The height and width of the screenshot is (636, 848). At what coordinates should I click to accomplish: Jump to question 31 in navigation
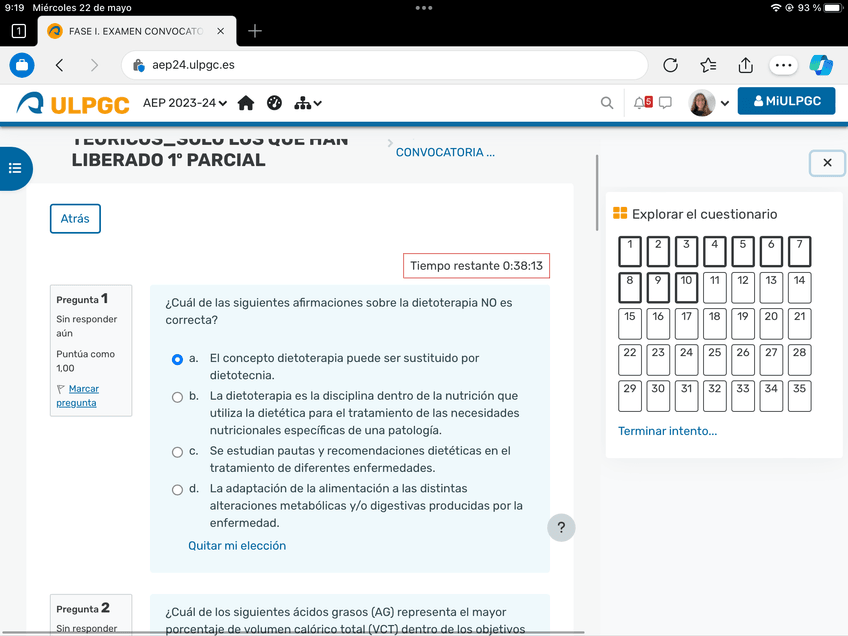(x=686, y=396)
